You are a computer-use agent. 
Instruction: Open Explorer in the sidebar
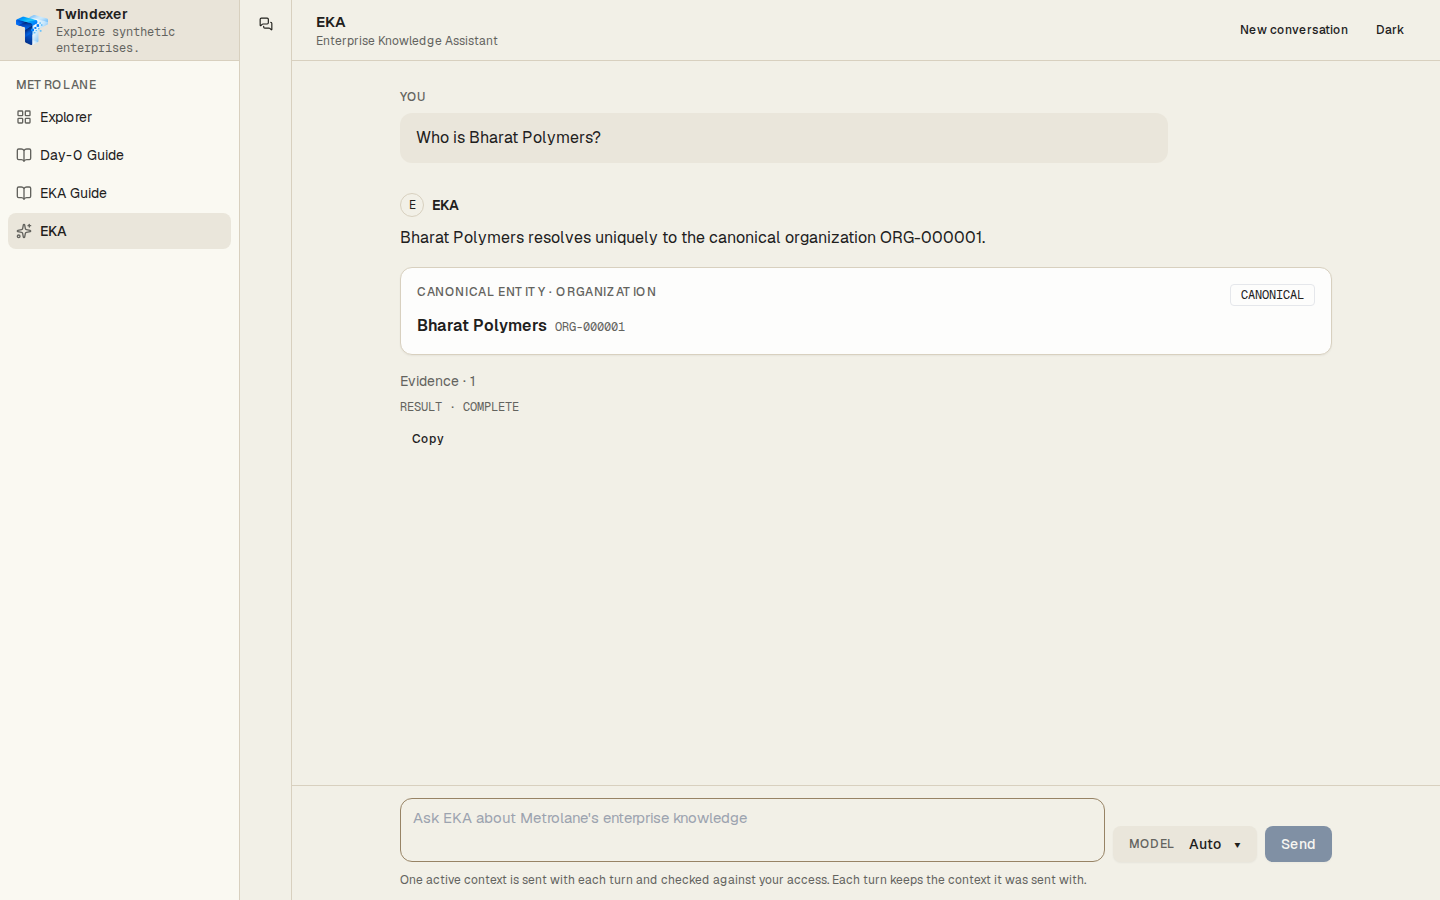(119, 117)
